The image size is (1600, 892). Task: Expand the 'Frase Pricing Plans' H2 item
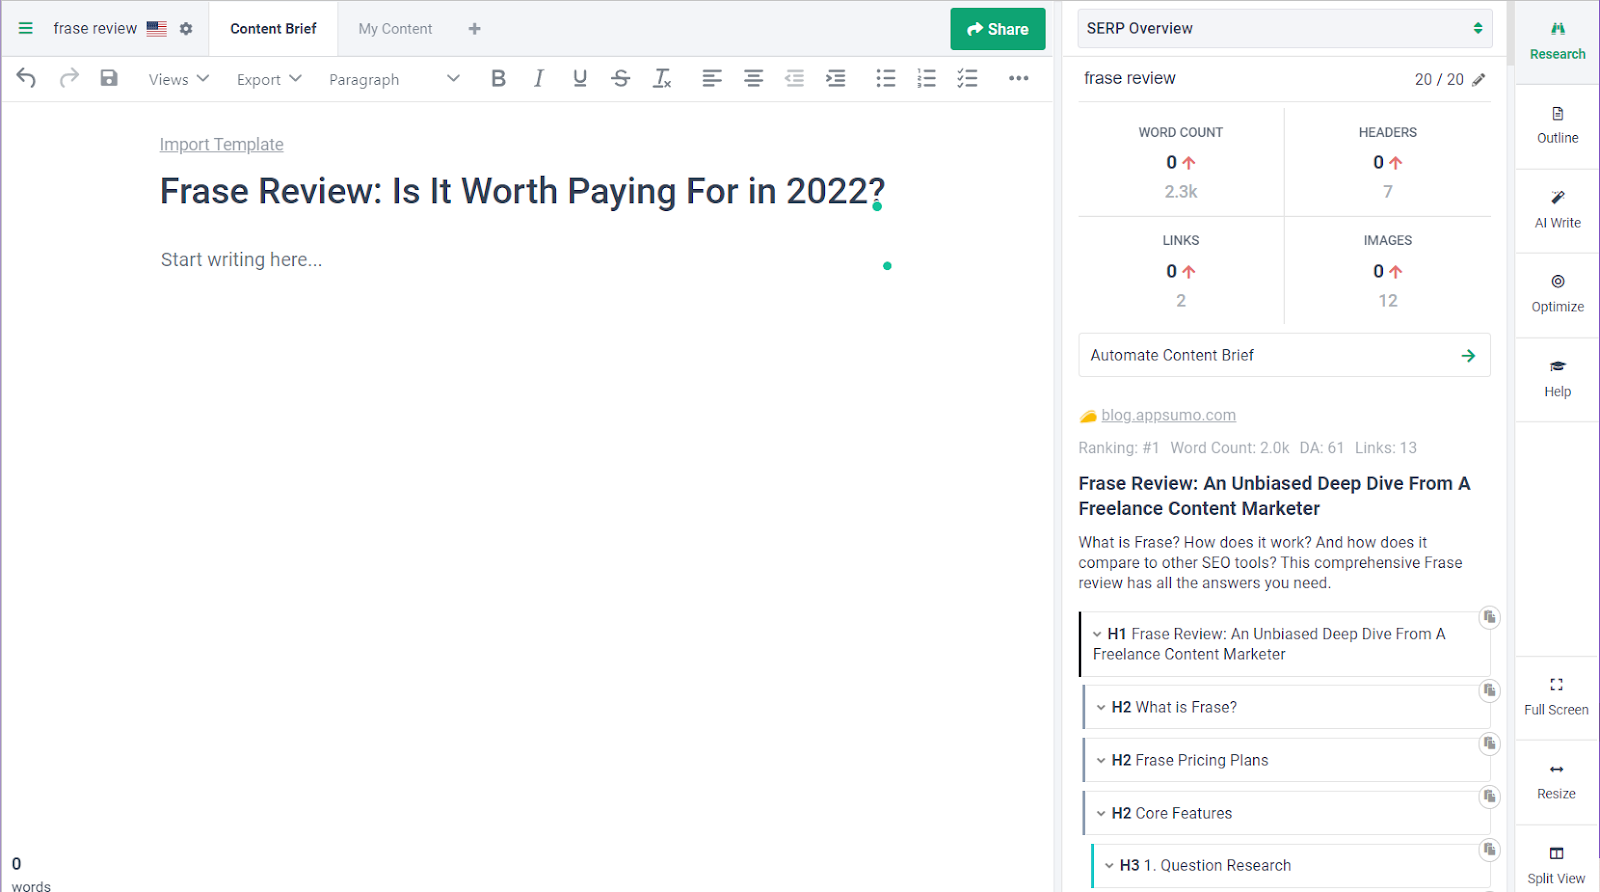(x=1101, y=760)
